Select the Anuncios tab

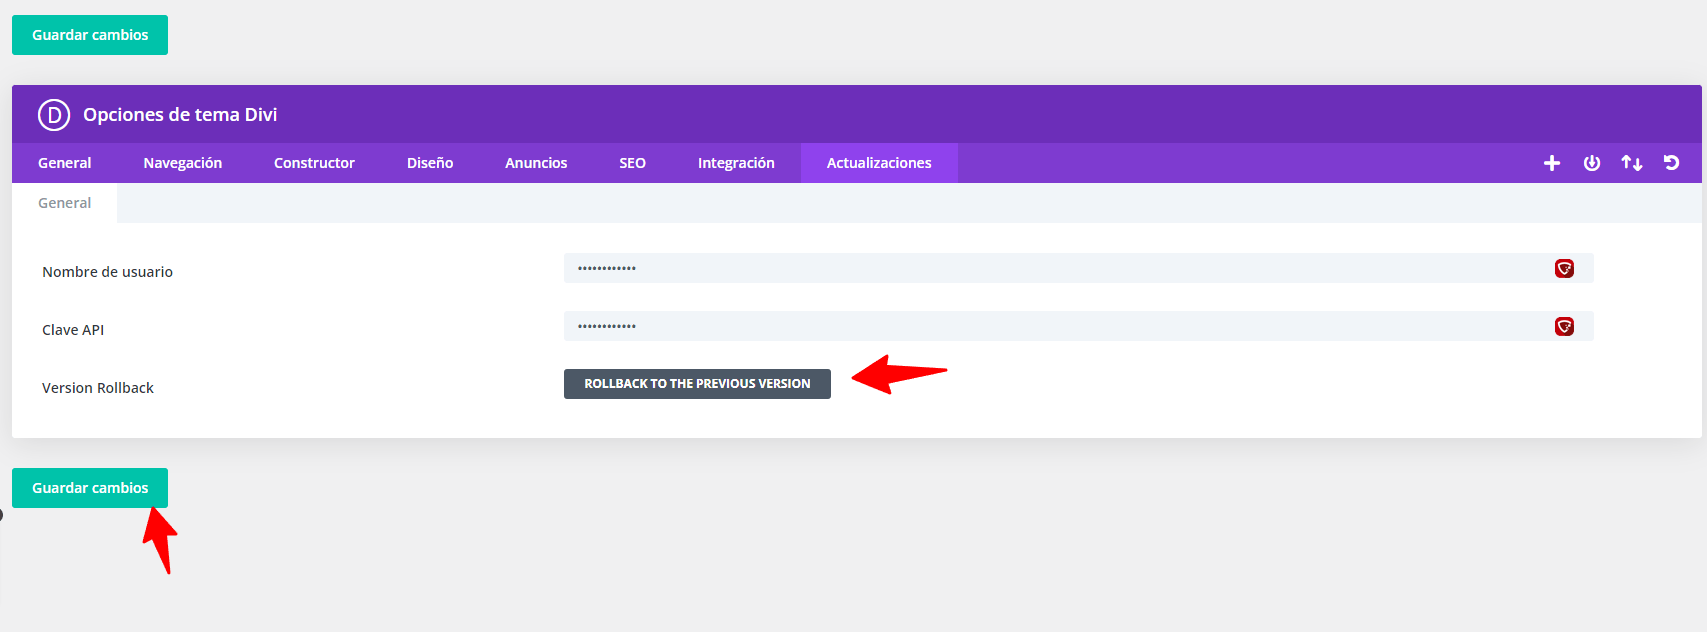pos(536,163)
